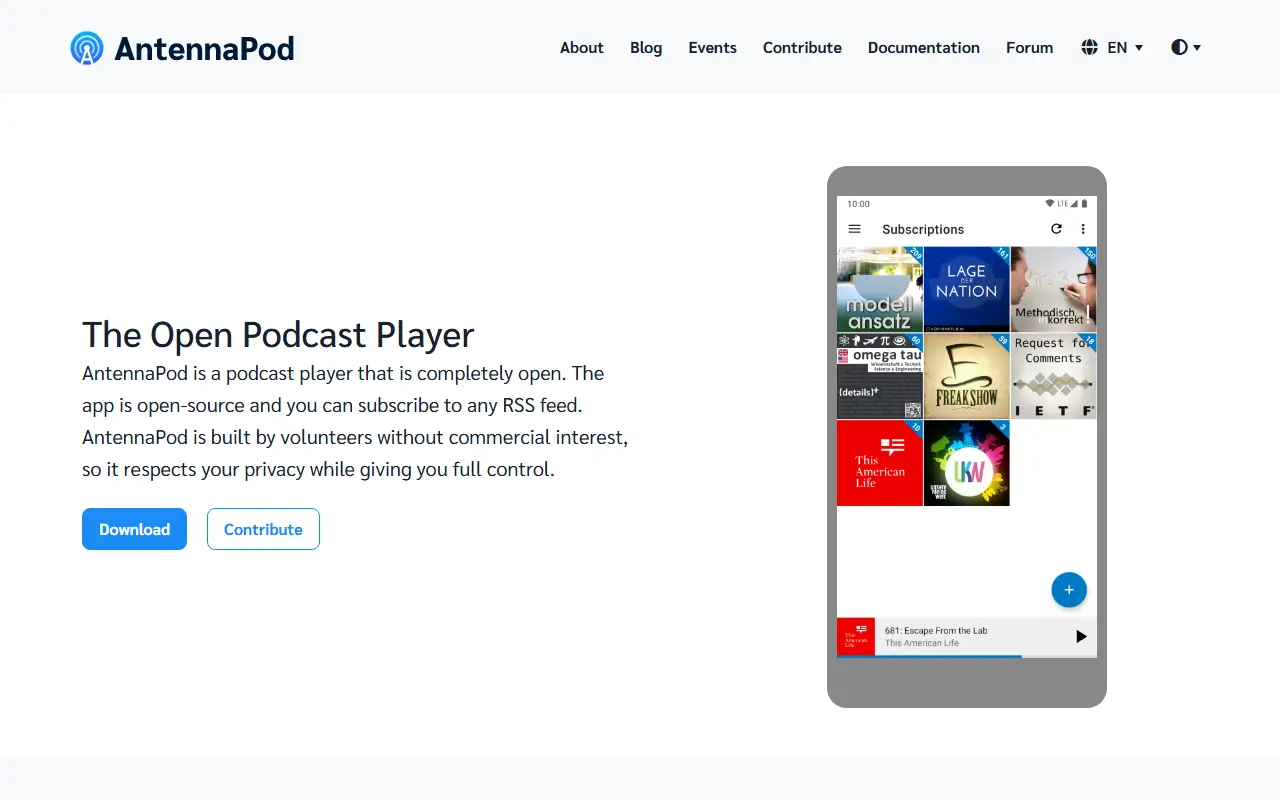Click the play button in mini player

[1080, 636]
